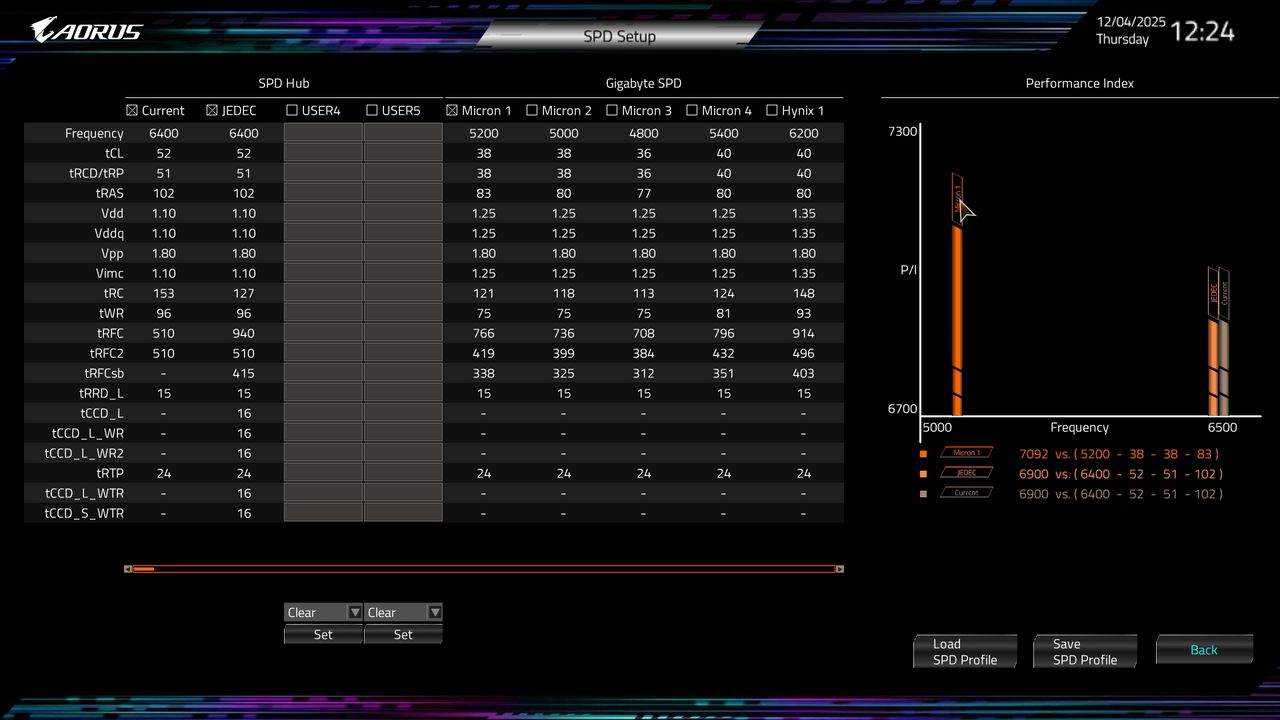Screen dimensions: 1280x720
Task: Click the Gigabyte SPD section header
Action: click(x=646, y=83)
